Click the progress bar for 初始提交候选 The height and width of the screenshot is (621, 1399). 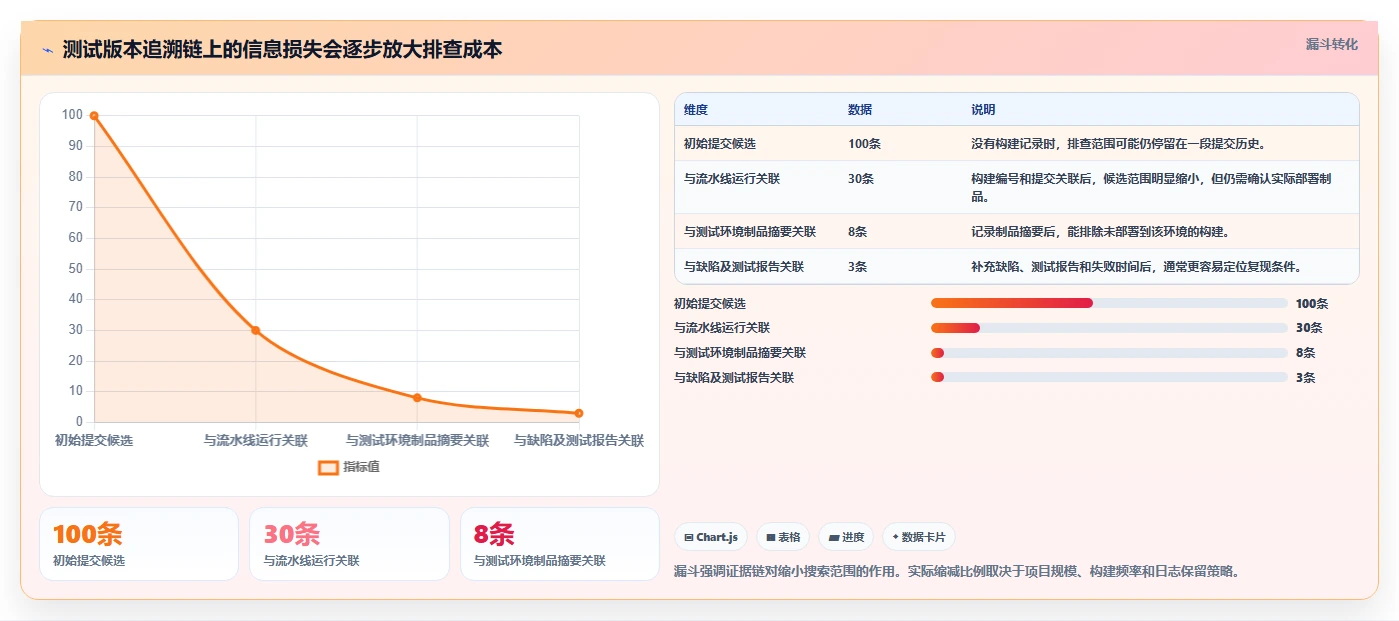1109,303
